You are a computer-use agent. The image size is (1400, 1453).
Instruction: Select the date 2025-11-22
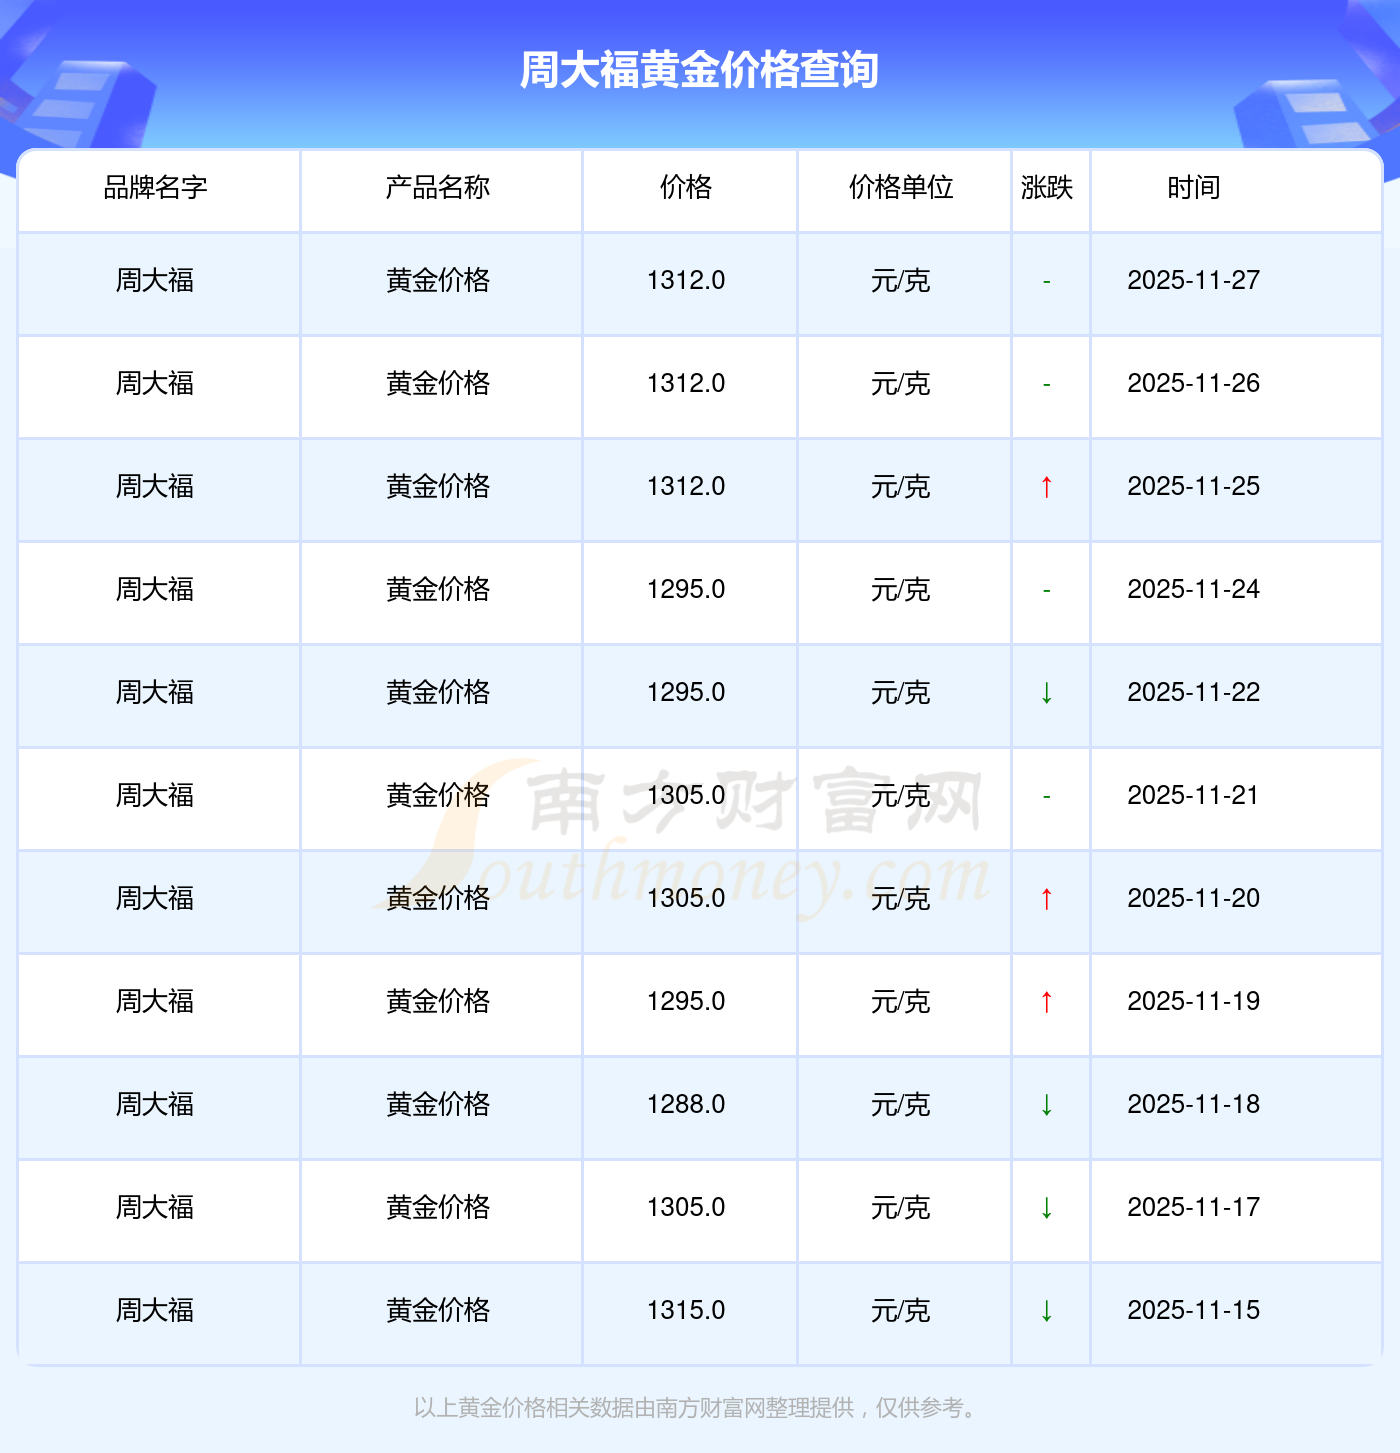1194,693
